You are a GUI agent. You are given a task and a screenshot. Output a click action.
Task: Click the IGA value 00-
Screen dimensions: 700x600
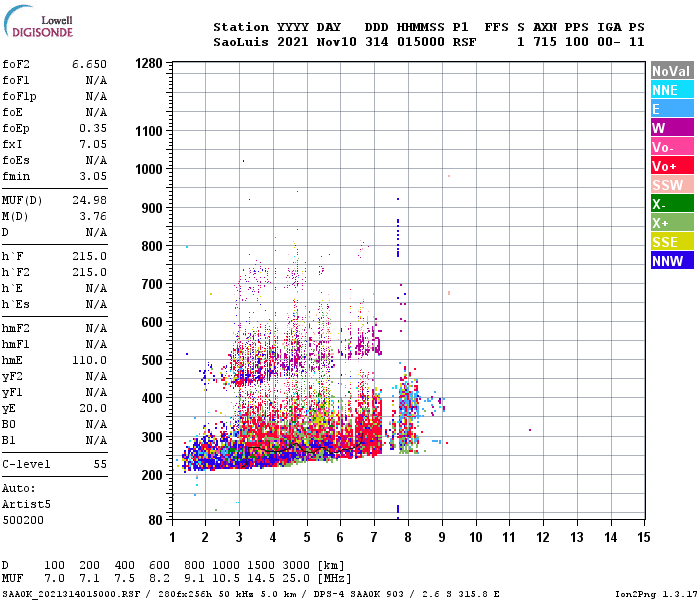pos(609,42)
